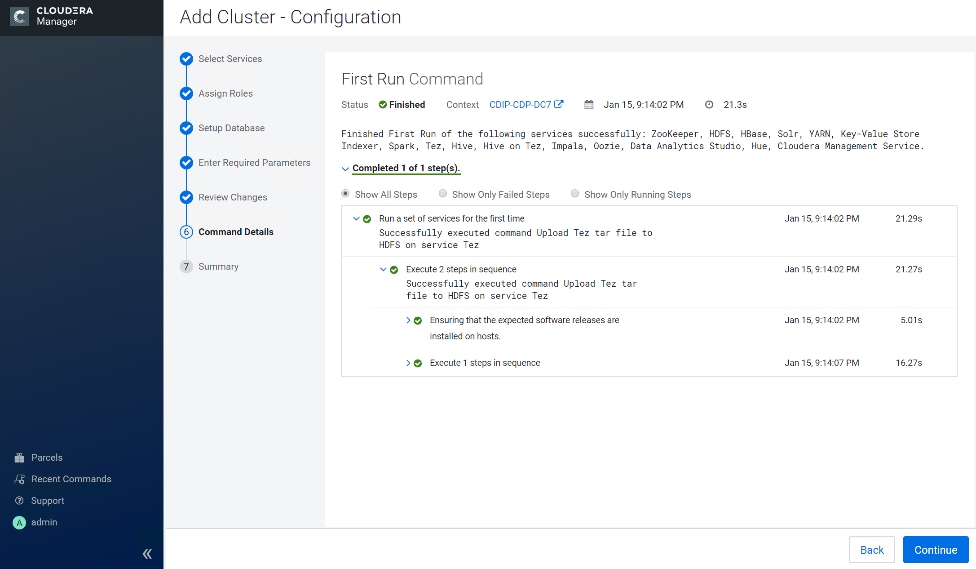Viewport: 976px width, 569px height.
Task: Open the CDIP-CDP-DC7 context link
Action: point(520,105)
